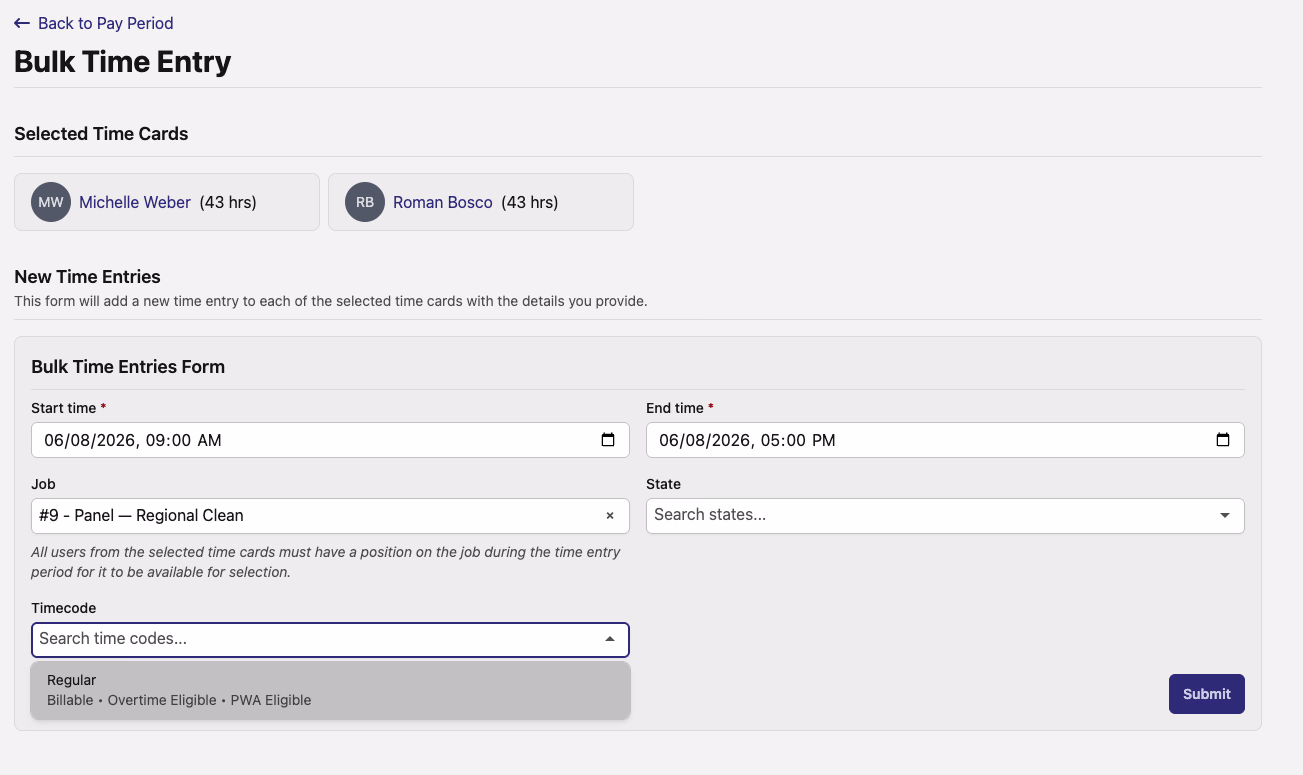The height and width of the screenshot is (775, 1303).
Task: Click the RB avatar circle
Action: (365, 202)
